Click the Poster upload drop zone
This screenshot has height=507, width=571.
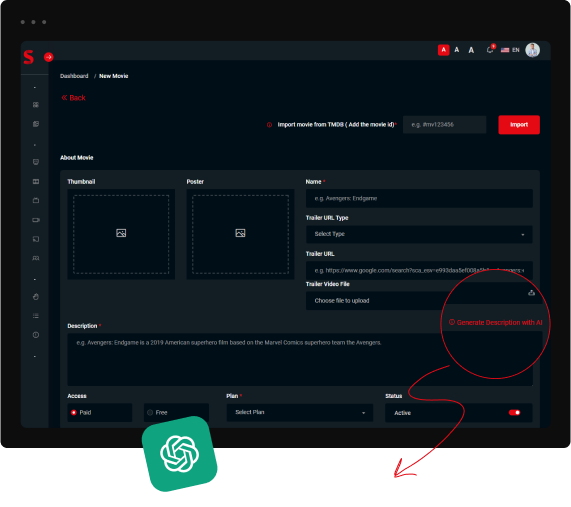pyautogui.click(x=240, y=234)
